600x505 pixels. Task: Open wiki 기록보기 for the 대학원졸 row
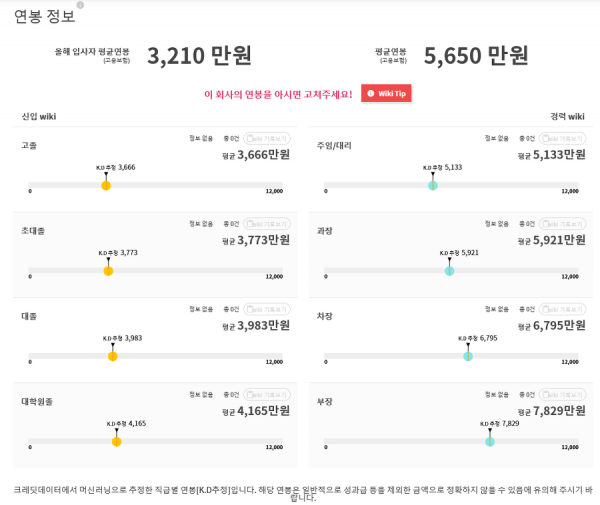coord(267,394)
